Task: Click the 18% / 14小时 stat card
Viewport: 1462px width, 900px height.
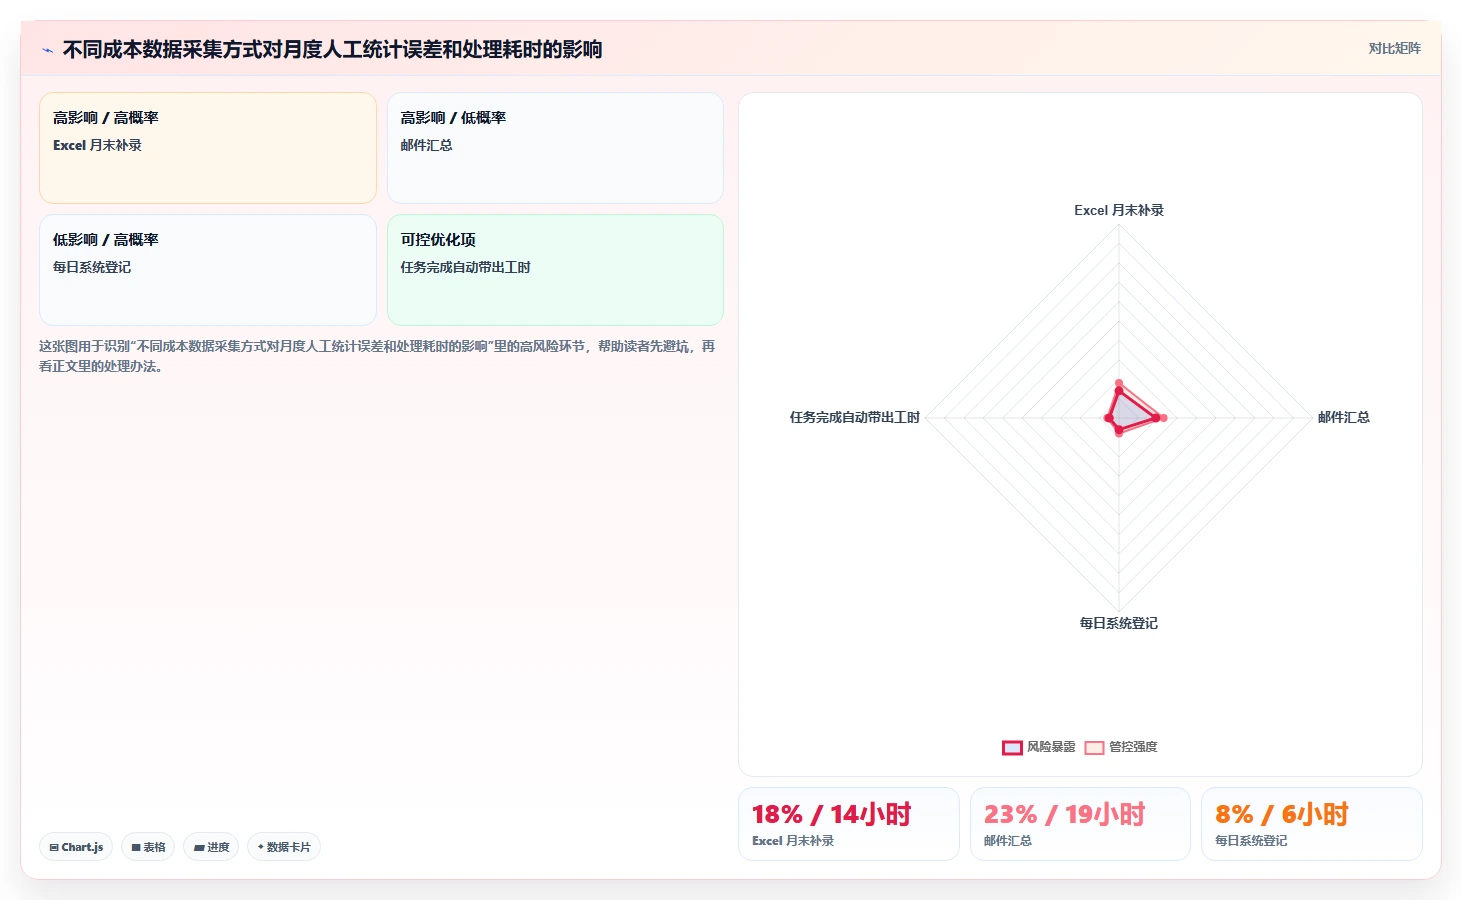Action: click(849, 824)
